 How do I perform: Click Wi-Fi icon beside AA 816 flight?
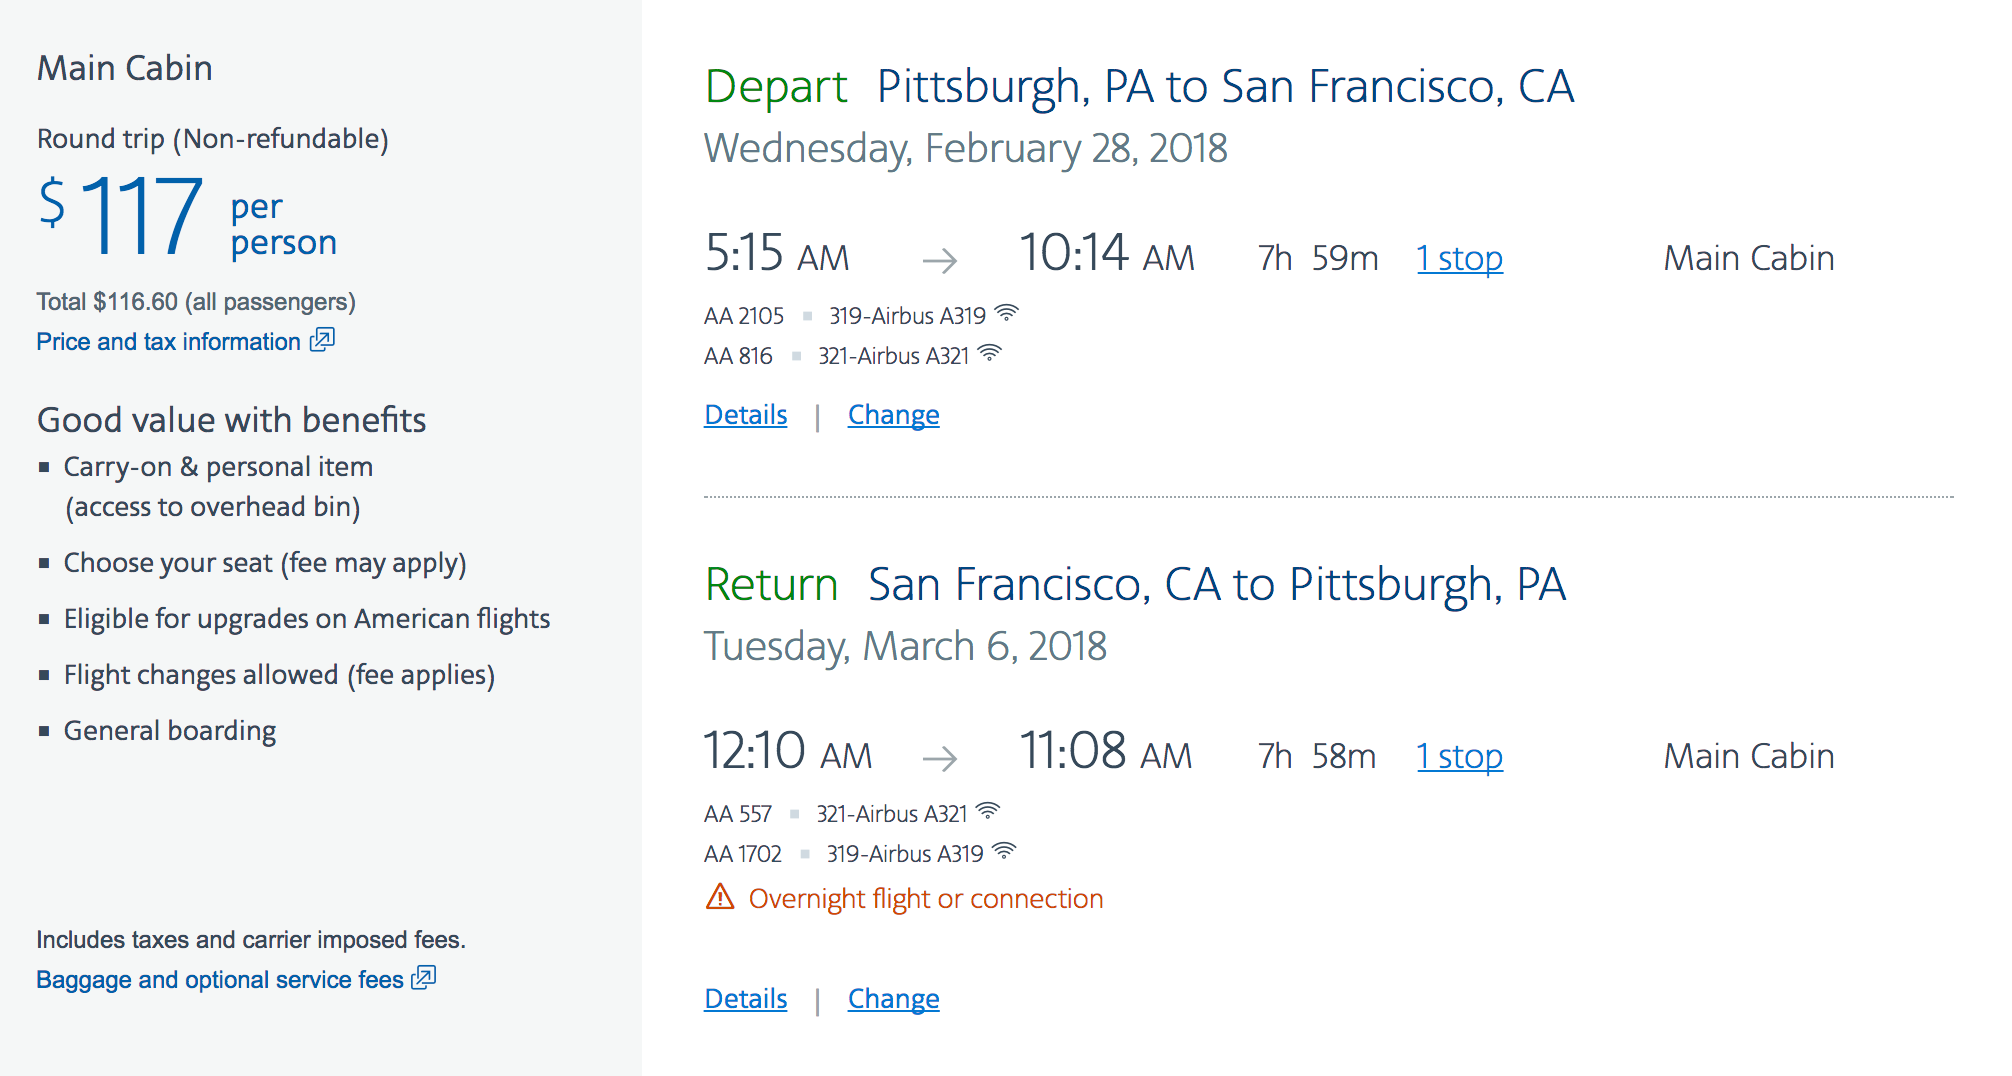click(x=990, y=354)
